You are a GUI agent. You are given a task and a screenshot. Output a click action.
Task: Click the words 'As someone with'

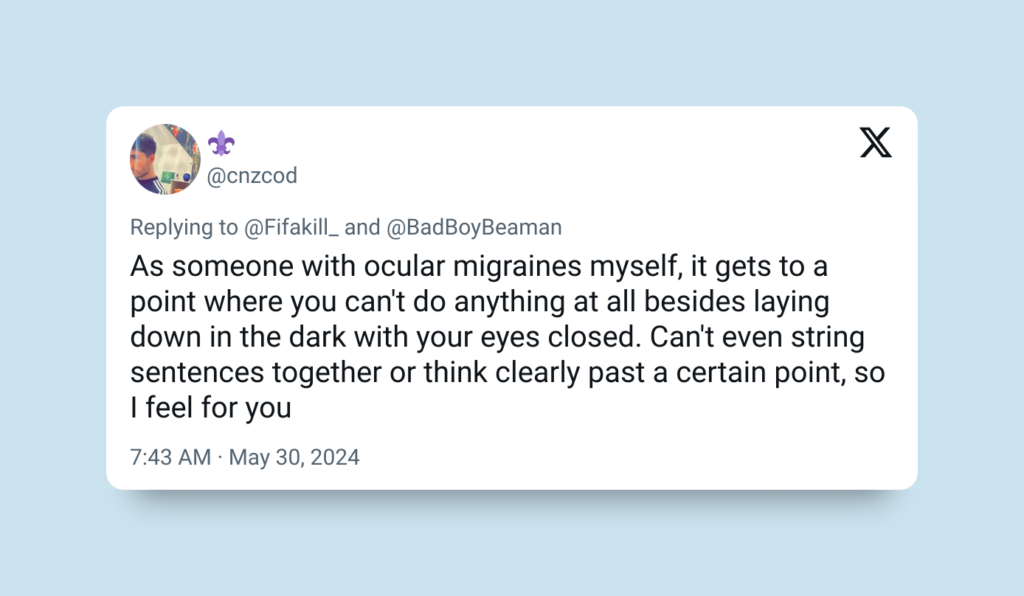click(244, 266)
